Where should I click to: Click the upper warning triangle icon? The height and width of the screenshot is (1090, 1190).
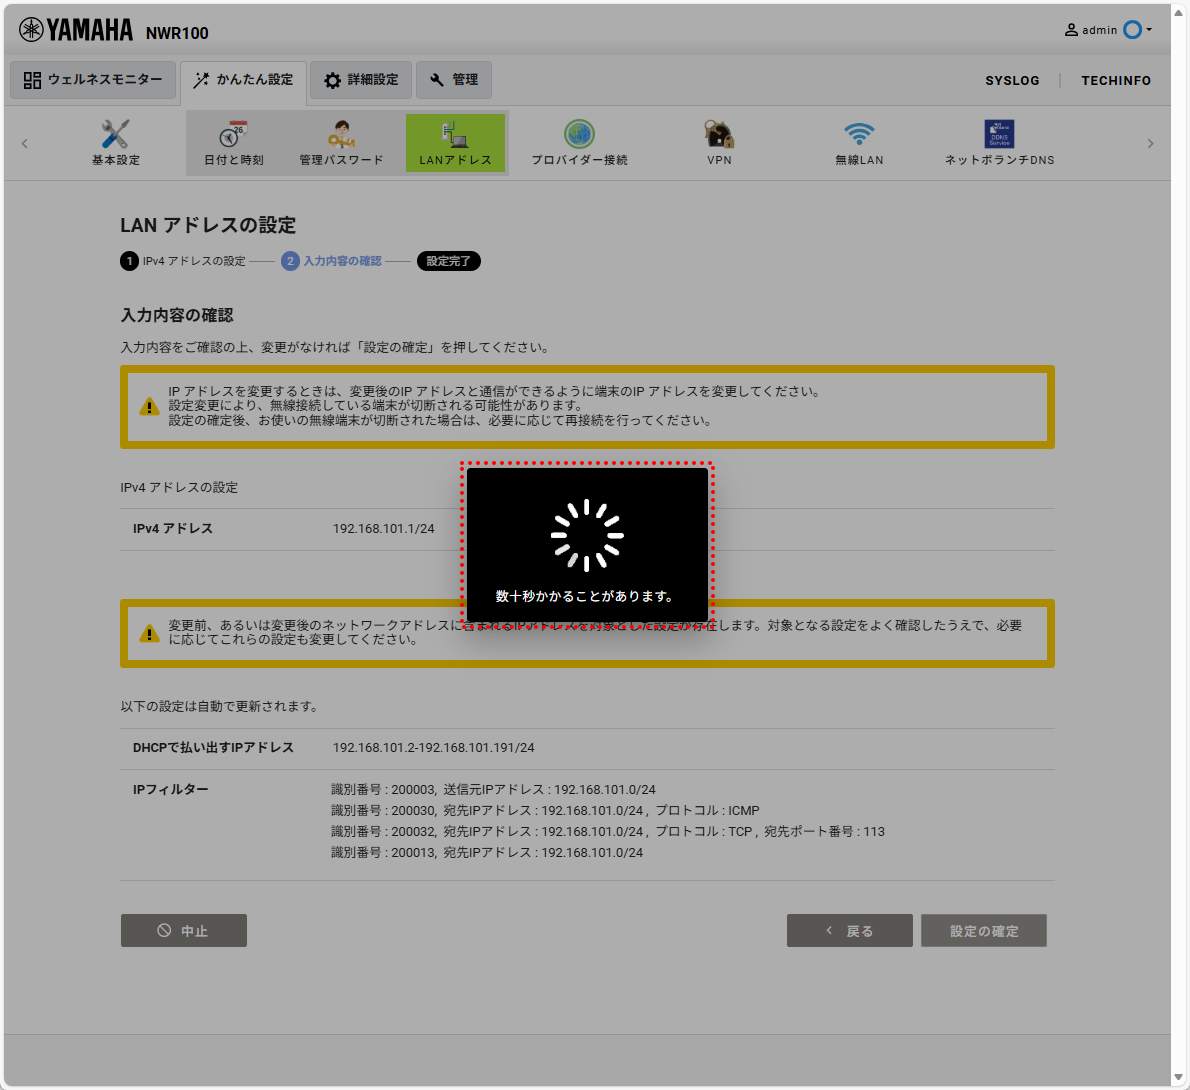click(x=150, y=407)
